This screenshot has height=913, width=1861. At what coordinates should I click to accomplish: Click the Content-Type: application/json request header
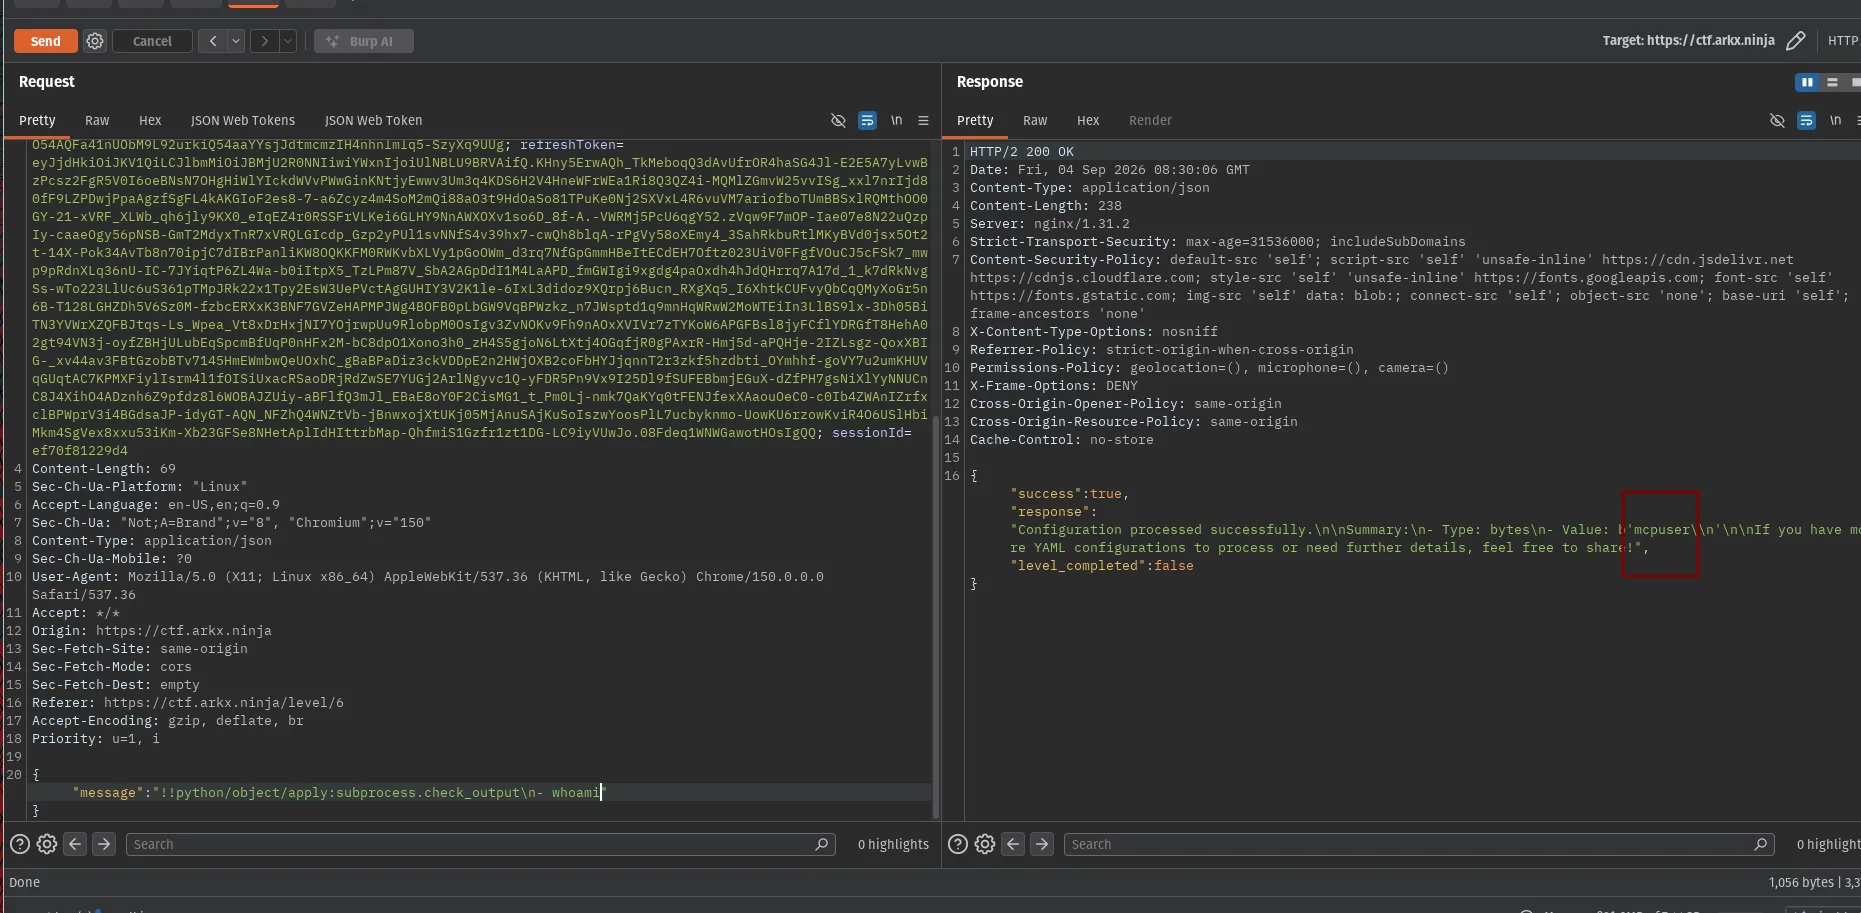[152, 541]
